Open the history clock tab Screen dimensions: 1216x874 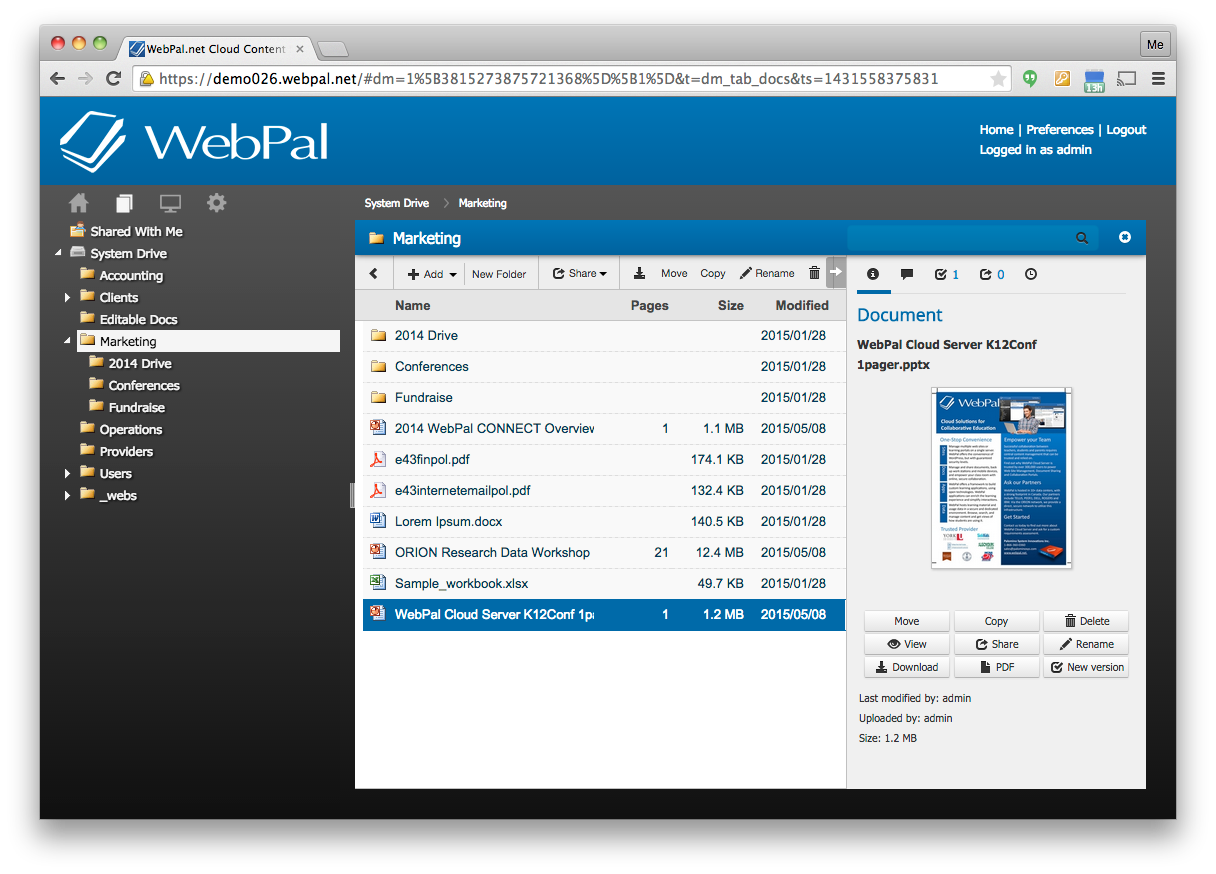pos(1031,274)
